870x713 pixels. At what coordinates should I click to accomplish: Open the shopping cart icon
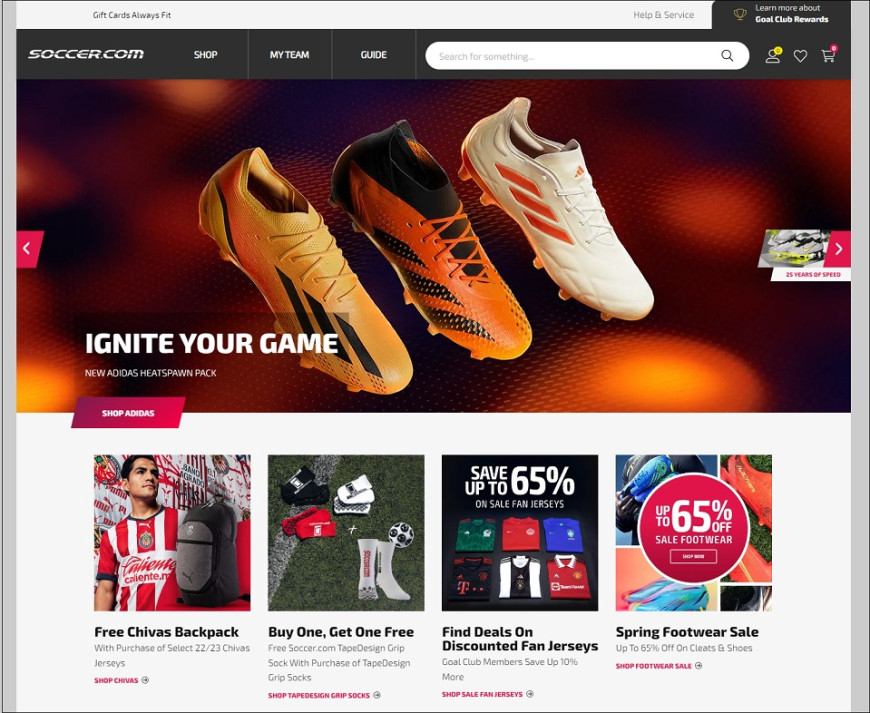pos(828,55)
